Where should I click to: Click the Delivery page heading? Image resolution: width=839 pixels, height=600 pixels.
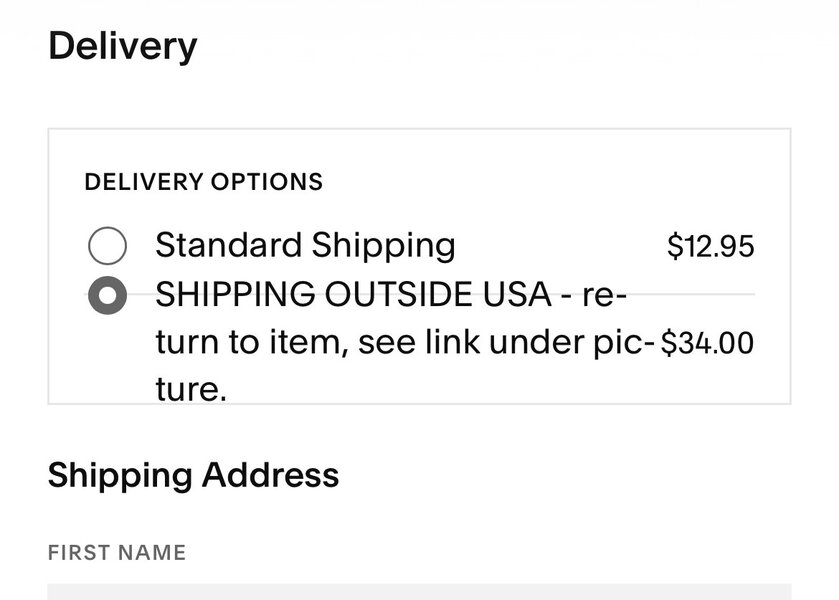pos(122,46)
